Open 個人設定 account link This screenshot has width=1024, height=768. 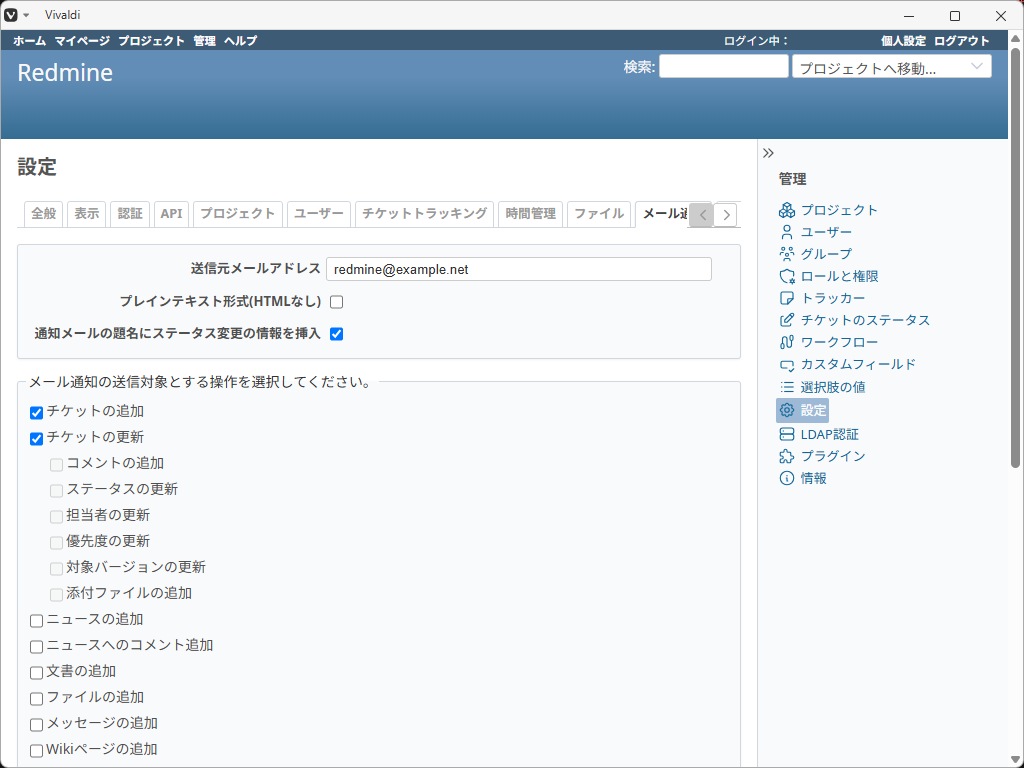(903, 40)
